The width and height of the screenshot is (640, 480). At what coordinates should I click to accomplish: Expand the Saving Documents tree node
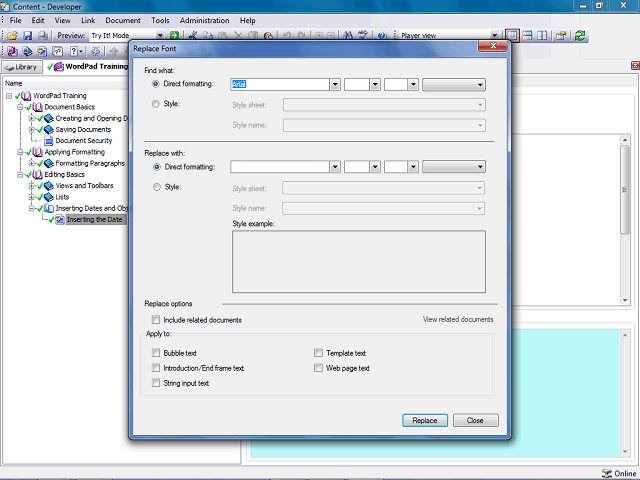pos(31,129)
